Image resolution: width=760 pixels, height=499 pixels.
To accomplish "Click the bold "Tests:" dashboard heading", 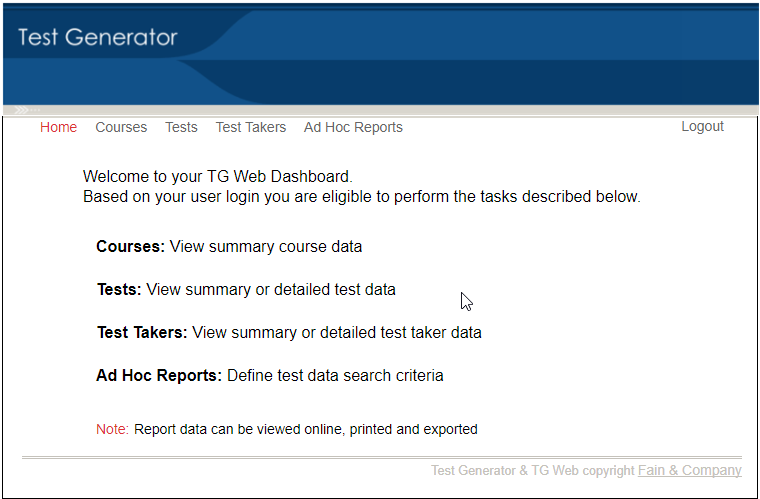I will (119, 289).
